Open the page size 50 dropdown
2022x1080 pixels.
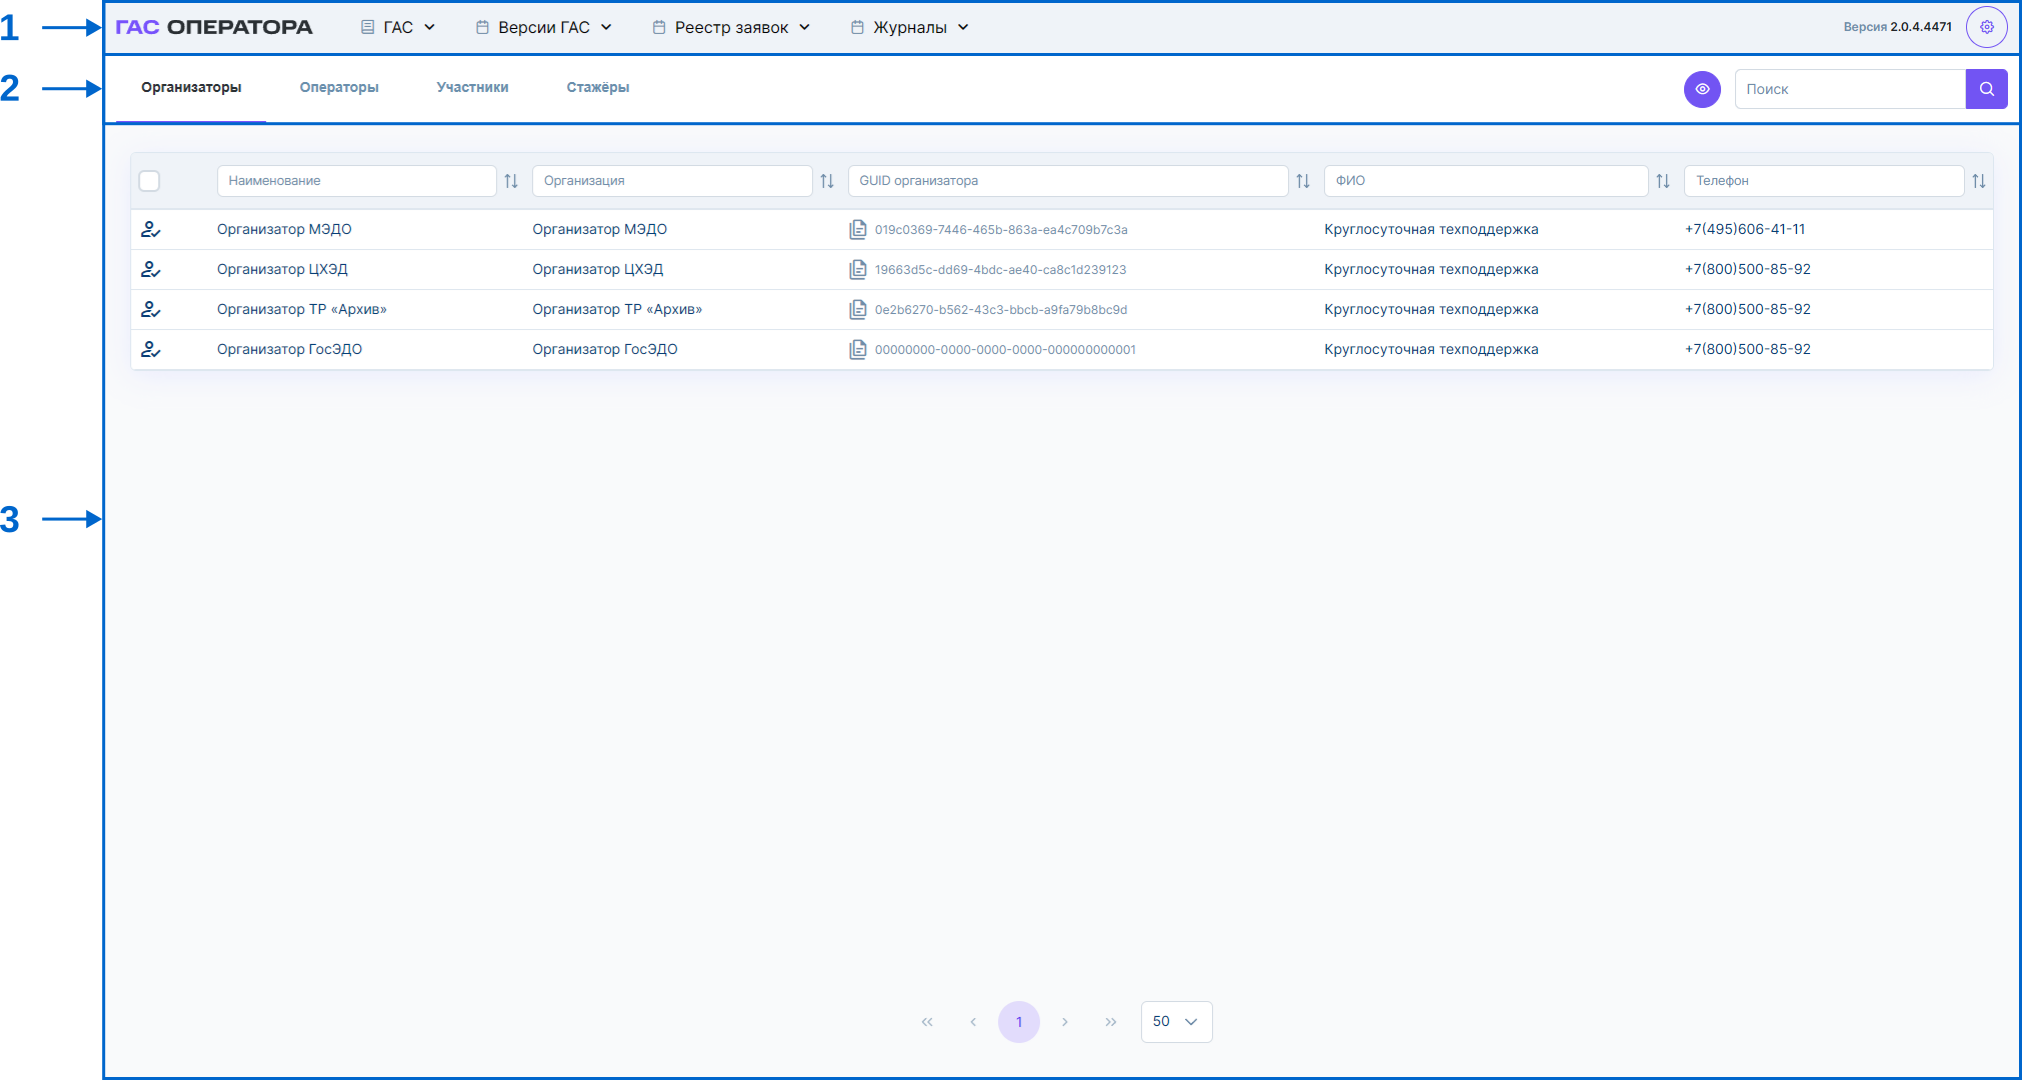(x=1176, y=1022)
